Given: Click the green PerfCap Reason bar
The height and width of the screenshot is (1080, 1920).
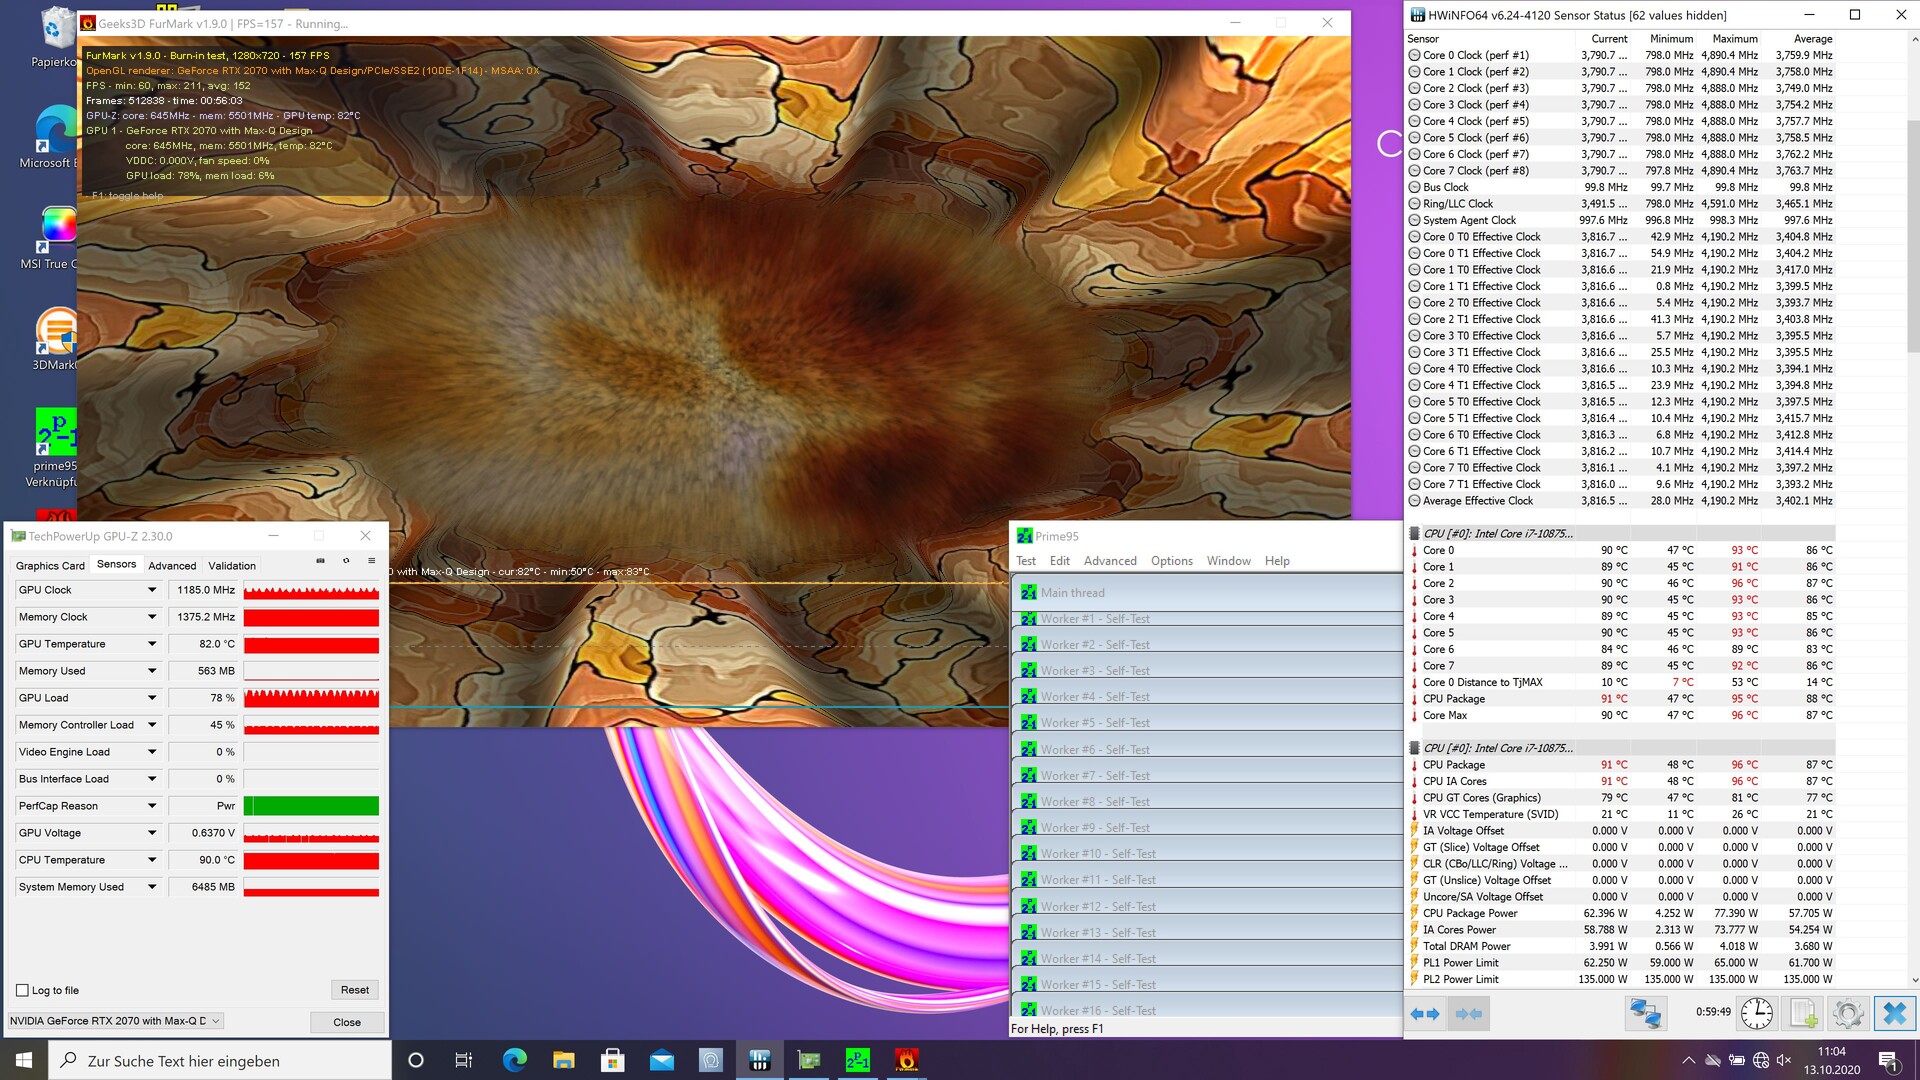Looking at the screenshot, I should point(311,806).
